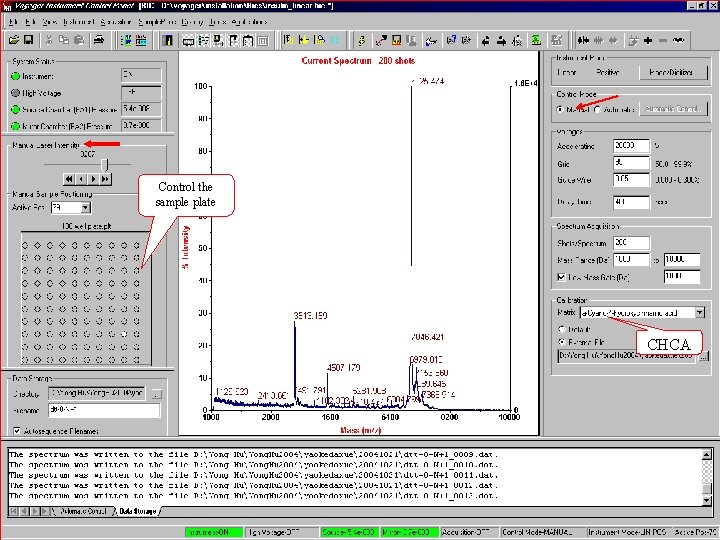Click the inward arrows compress toolbar icon
The height and width of the screenshot is (540, 720).
coord(583,40)
